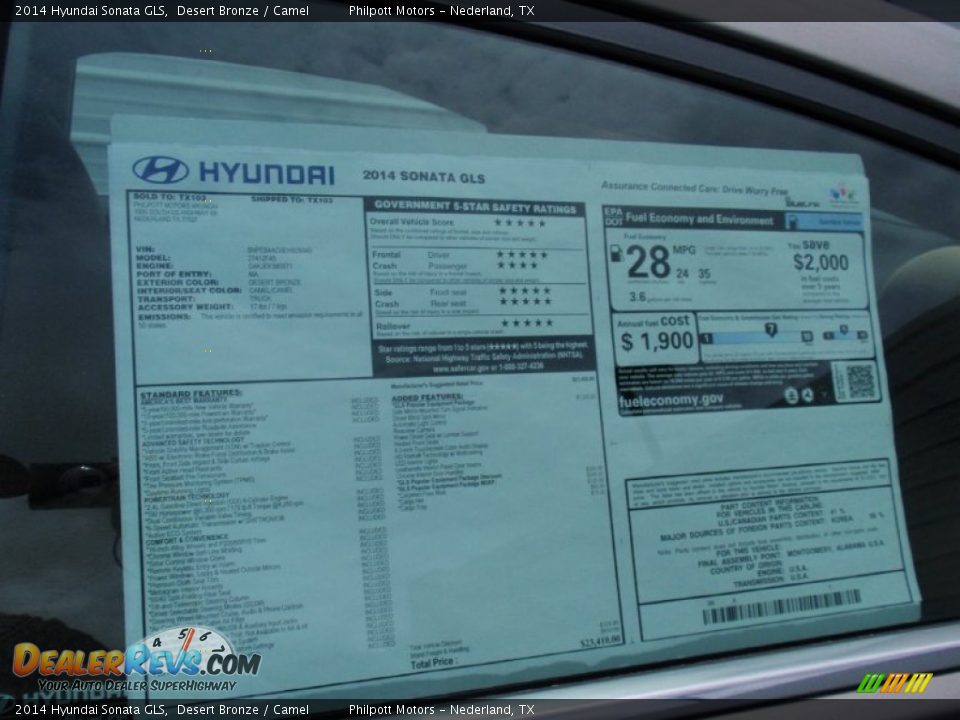The width and height of the screenshot is (960, 720).
Task: Click the fuel pump icon beside 28 MPG
Action: (x=616, y=252)
